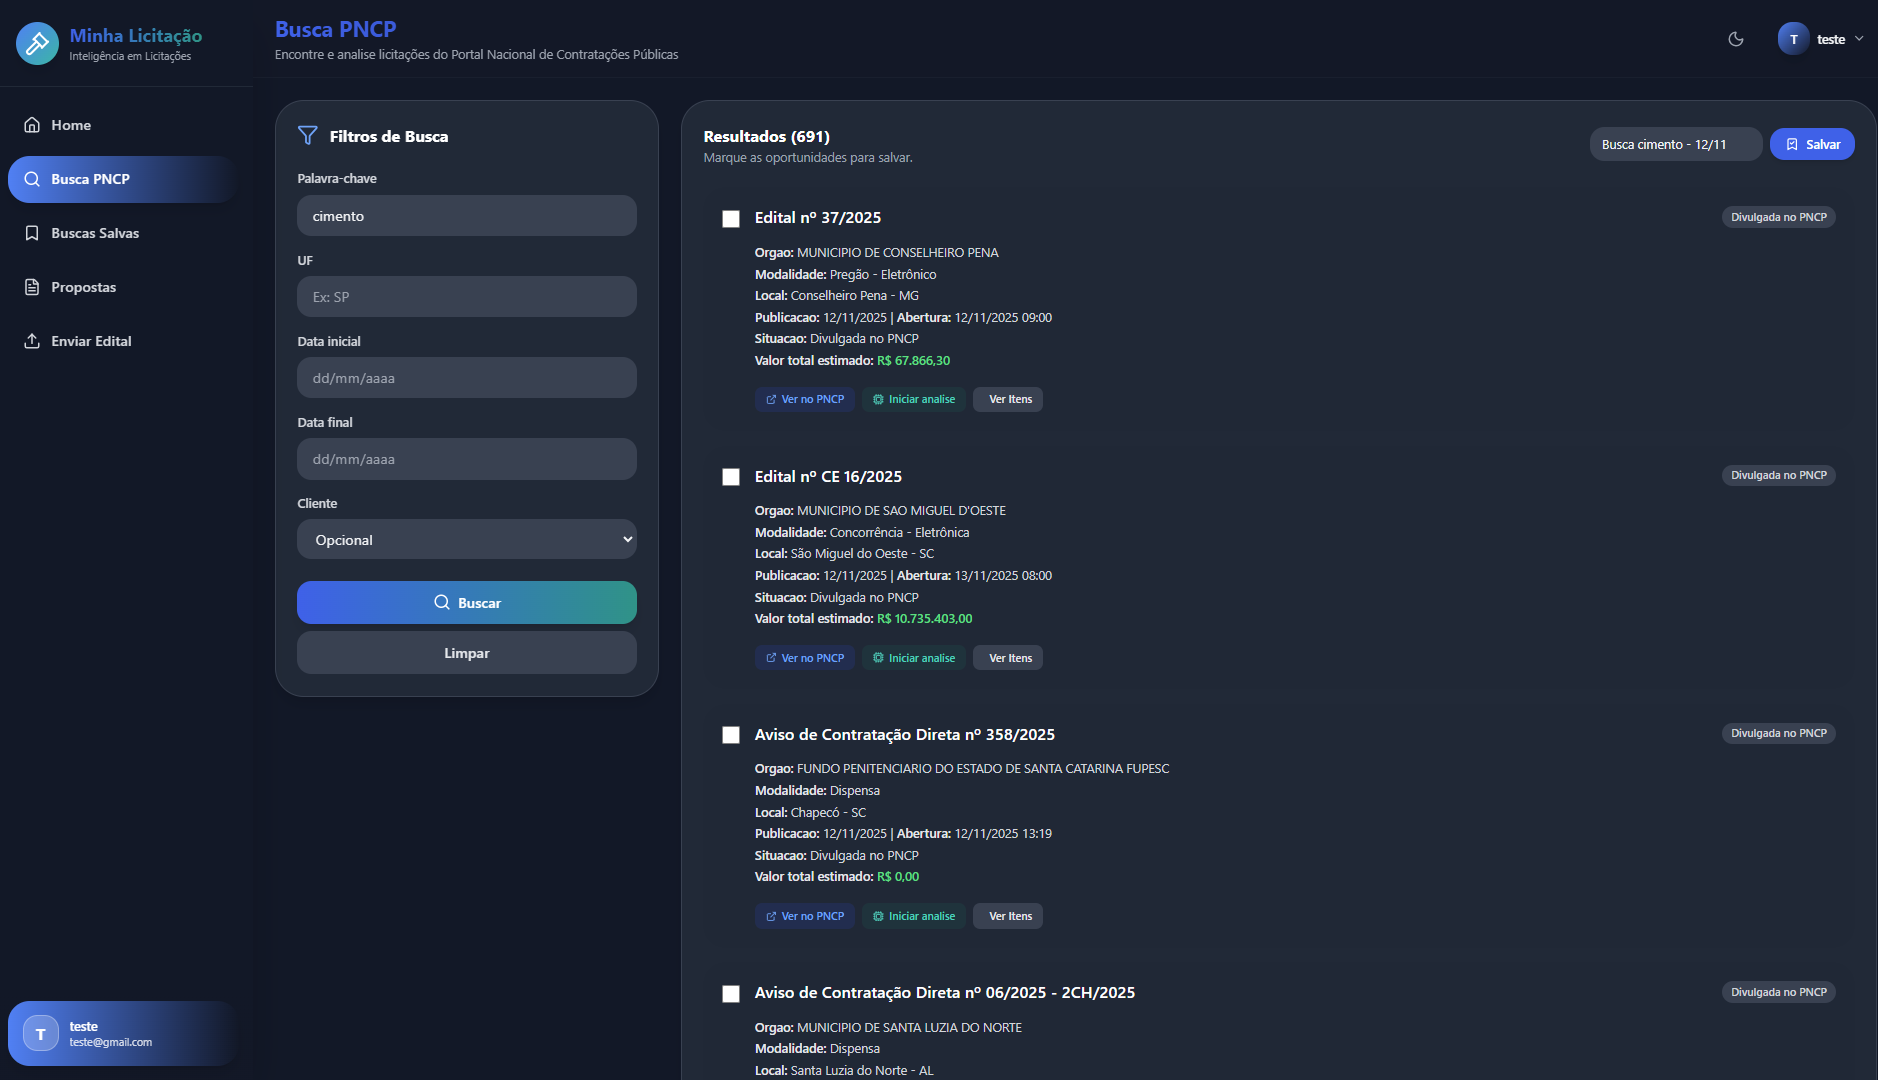Open Ver no PNCP for Contratação Direta 358/2025
This screenshot has height=1080, width=1878.
point(805,916)
